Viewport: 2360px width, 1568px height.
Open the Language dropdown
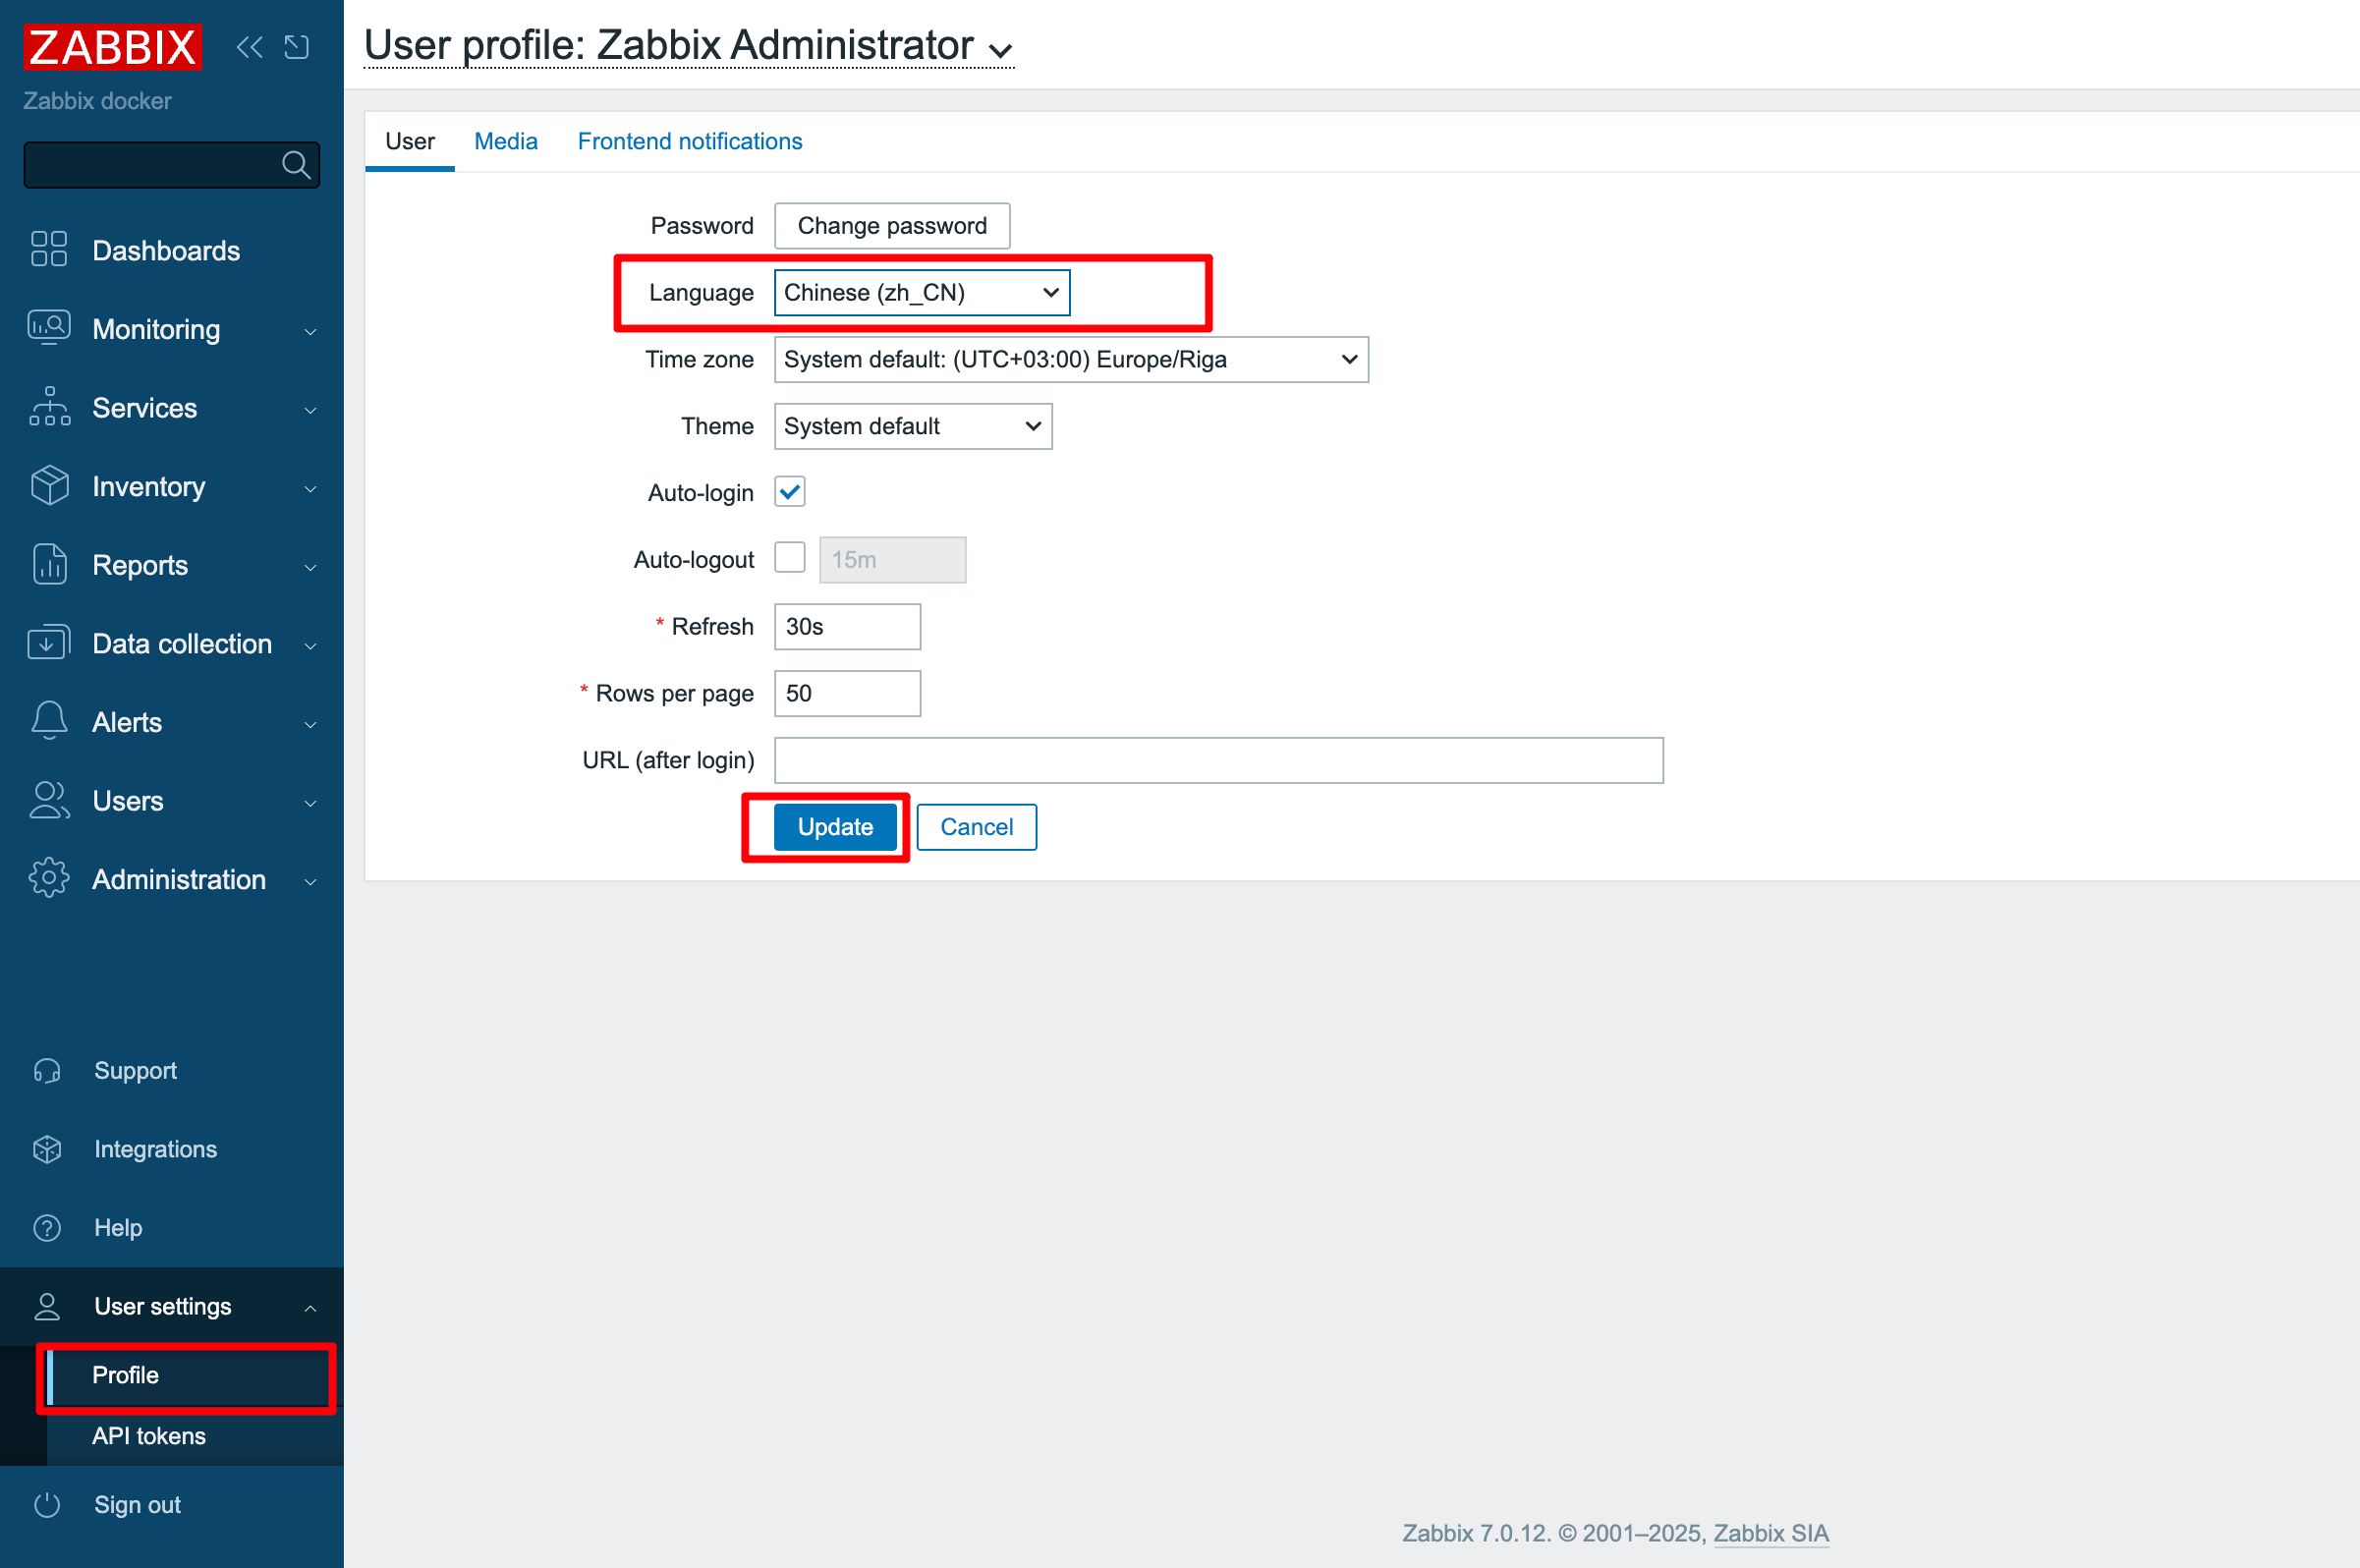[922, 293]
